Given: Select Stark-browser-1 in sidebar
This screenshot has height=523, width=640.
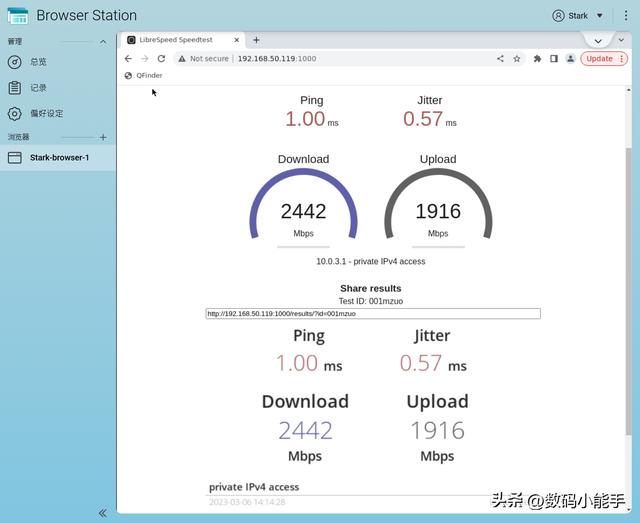Looking at the screenshot, I should point(58,158).
